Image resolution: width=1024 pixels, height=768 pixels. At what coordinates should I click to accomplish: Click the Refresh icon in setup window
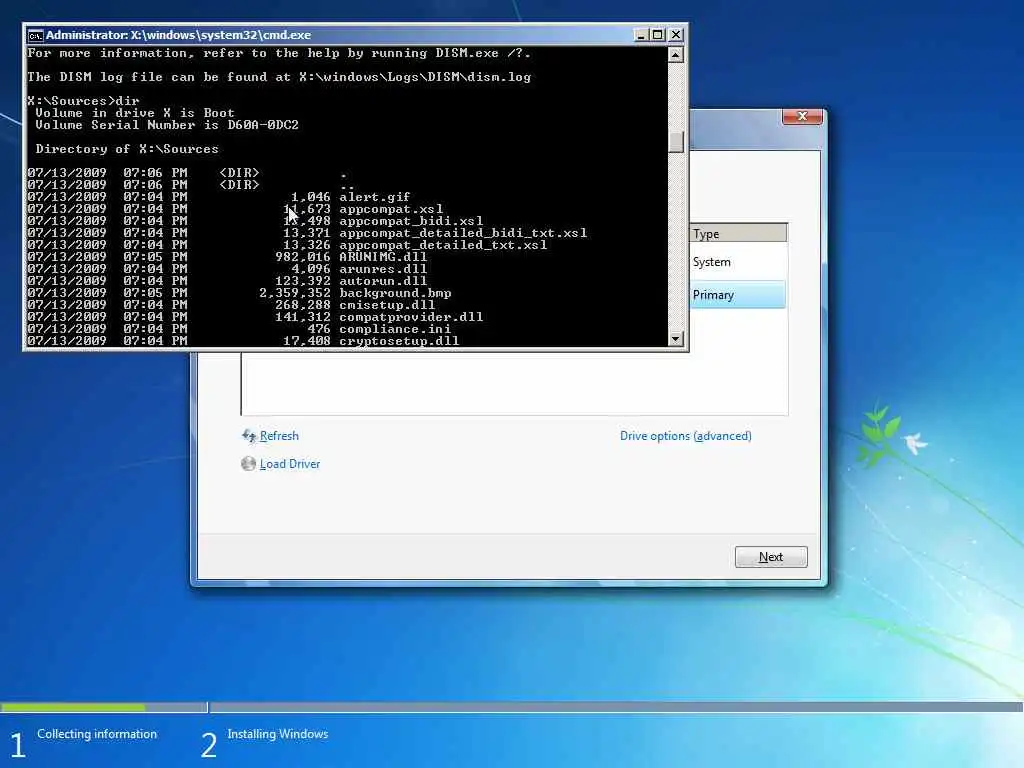248,436
